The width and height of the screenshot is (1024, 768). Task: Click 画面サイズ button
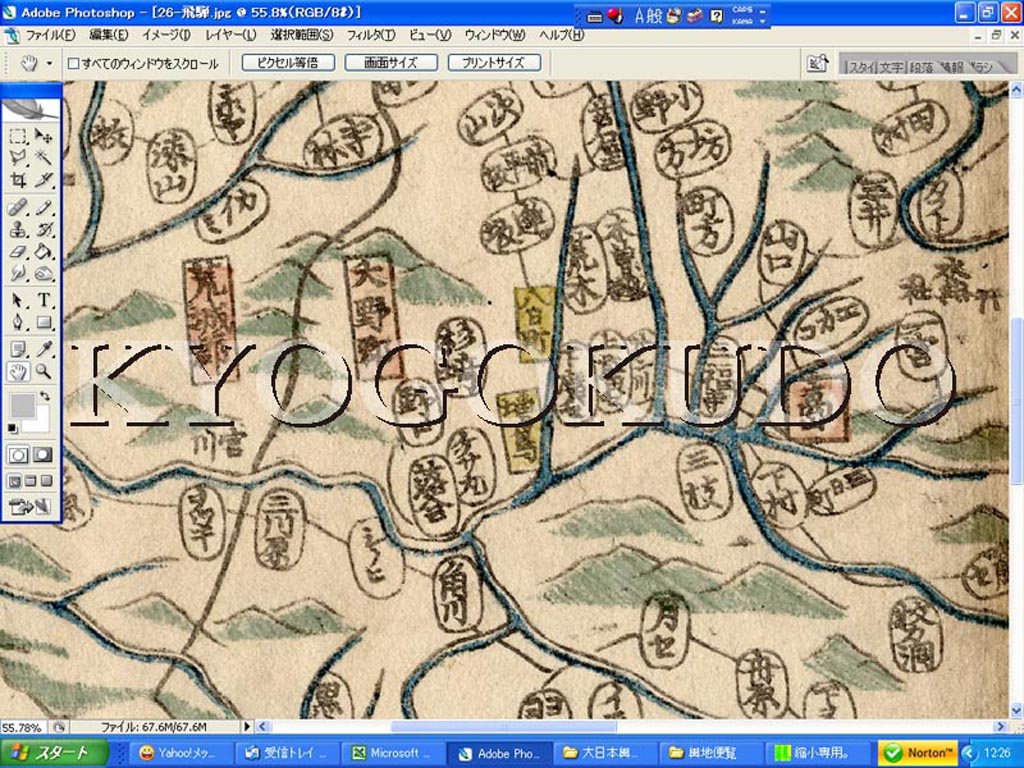pyautogui.click(x=391, y=63)
